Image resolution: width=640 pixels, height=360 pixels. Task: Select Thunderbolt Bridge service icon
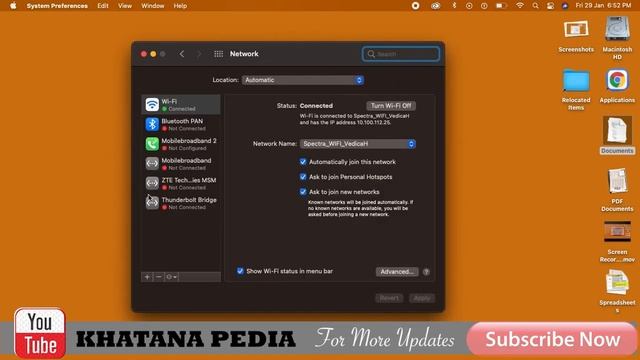pos(152,202)
